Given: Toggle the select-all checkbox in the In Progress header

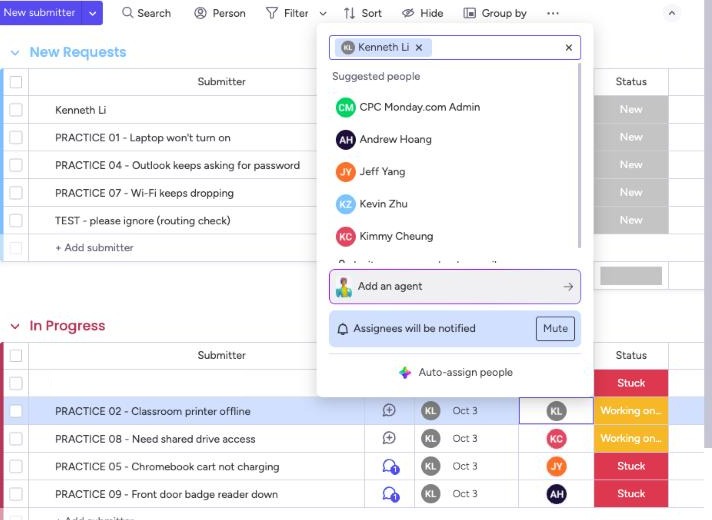Looking at the screenshot, I should (x=16, y=356).
